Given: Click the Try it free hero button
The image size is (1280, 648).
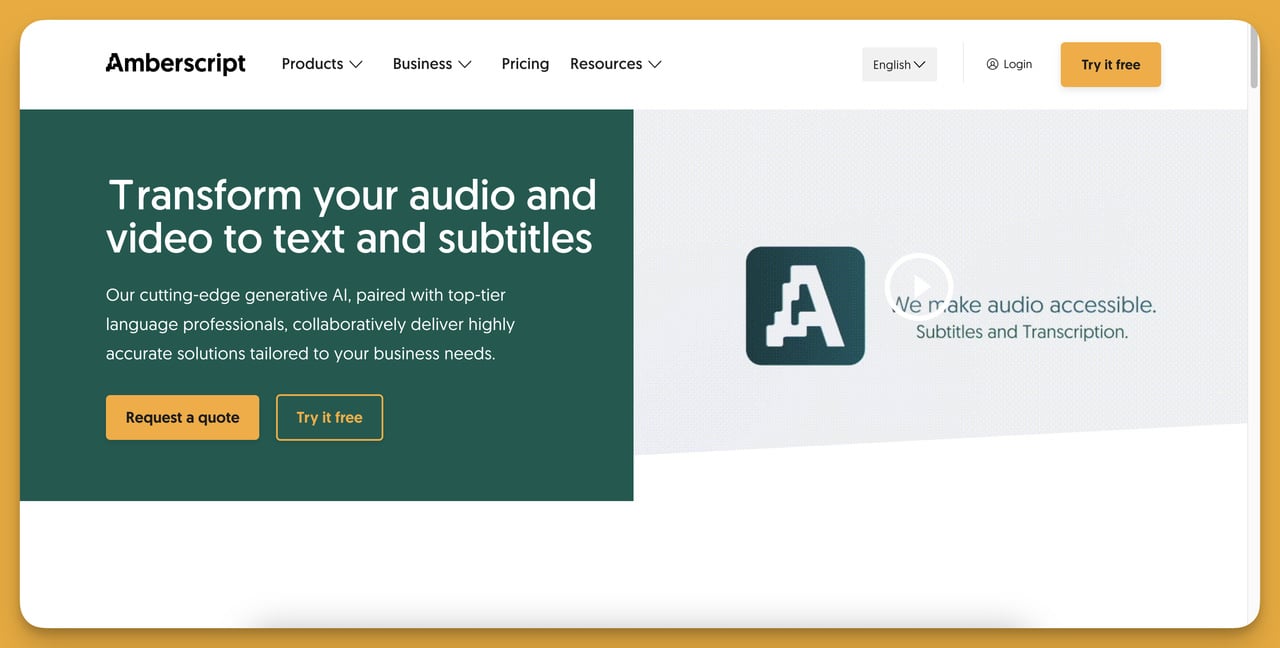Looking at the screenshot, I should (x=329, y=417).
